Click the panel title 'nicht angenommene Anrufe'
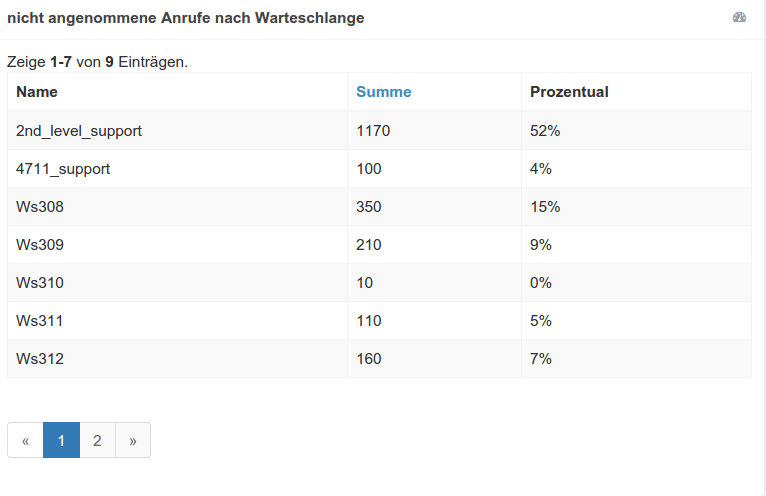Viewport: 766px width, 496px height. pos(185,18)
